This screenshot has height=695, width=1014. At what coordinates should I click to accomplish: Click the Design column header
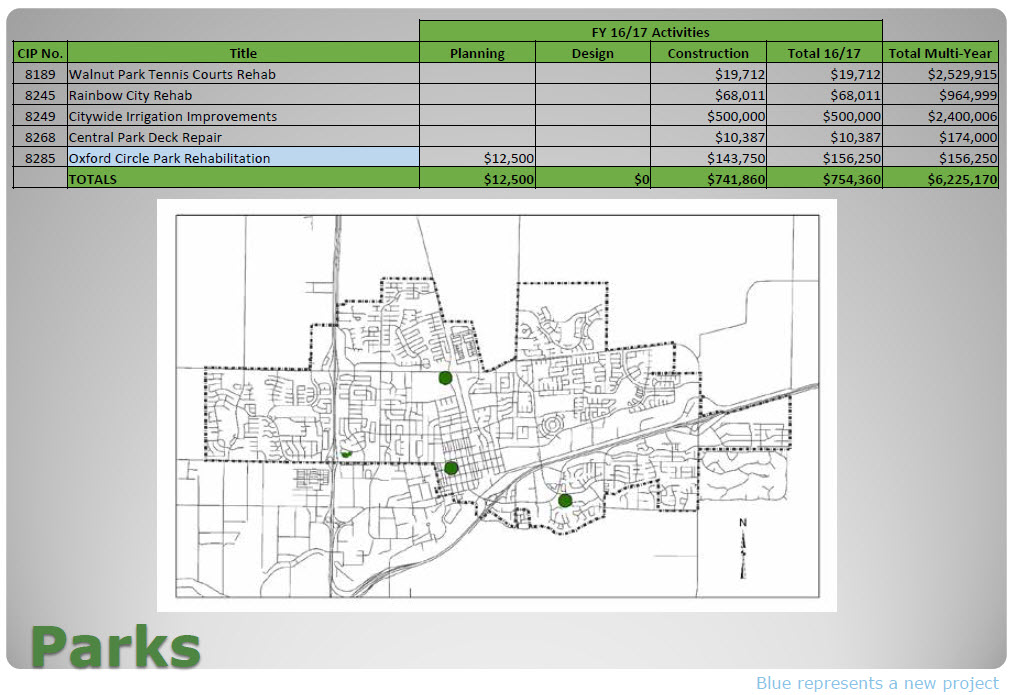point(592,53)
